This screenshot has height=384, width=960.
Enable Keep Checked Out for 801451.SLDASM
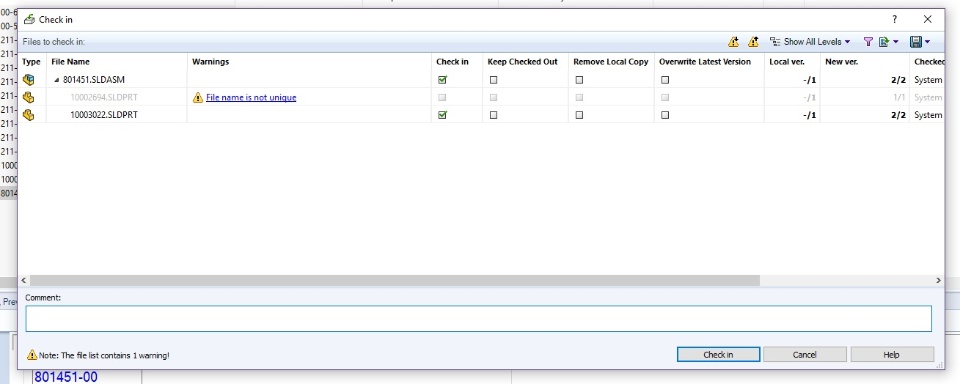[493, 80]
